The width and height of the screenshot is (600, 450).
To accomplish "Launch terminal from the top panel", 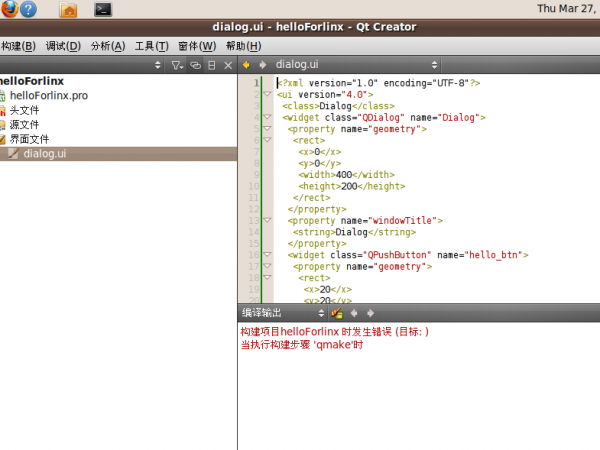I will pos(102,9).
